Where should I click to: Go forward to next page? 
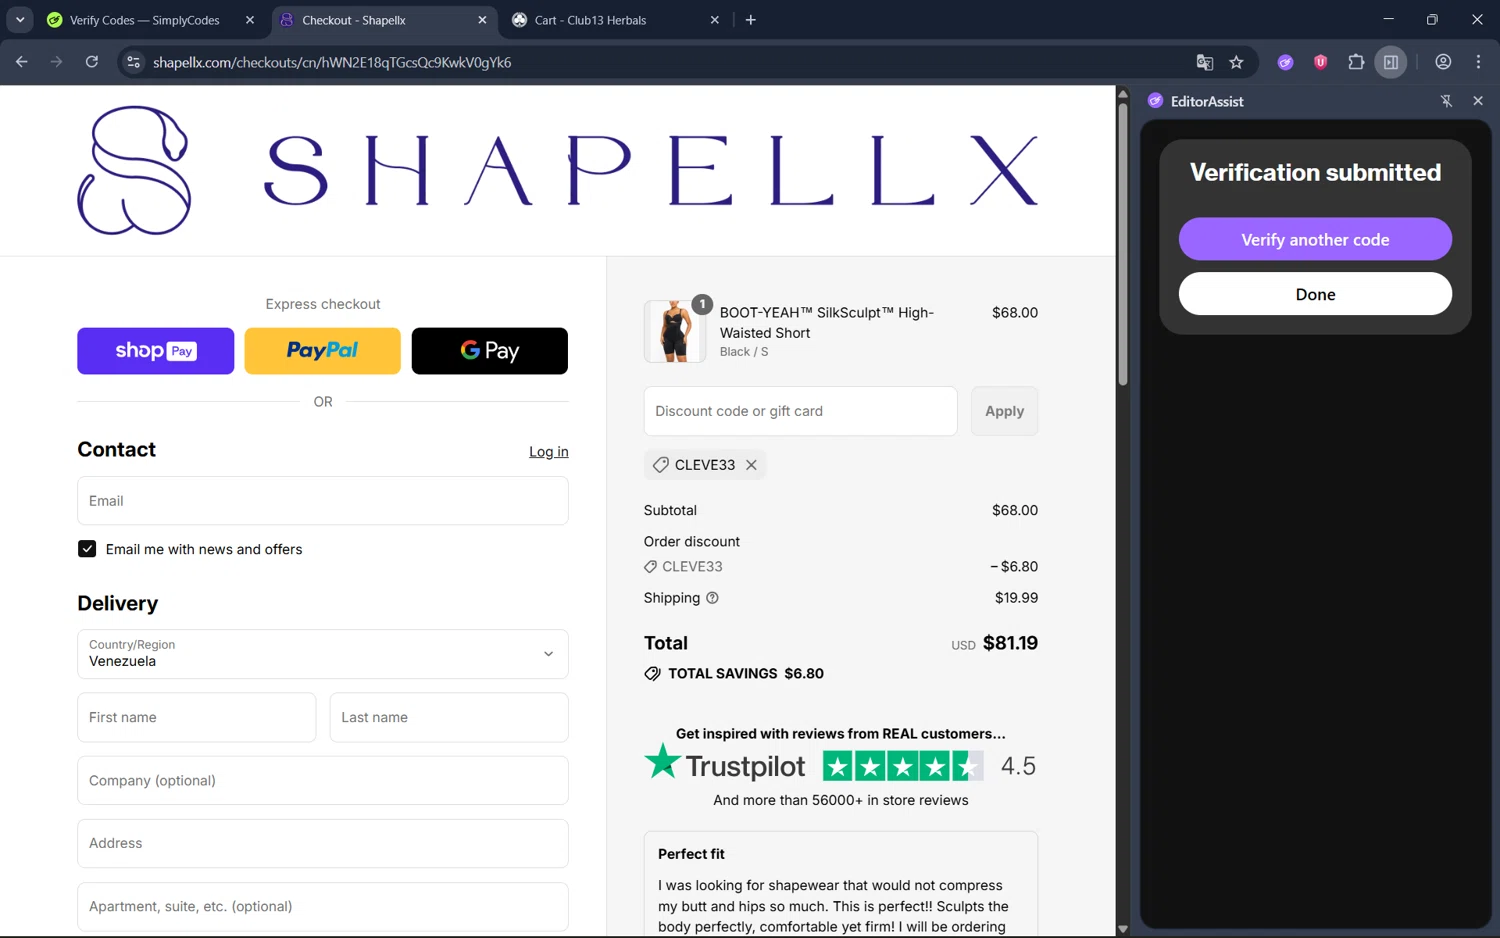56,62
